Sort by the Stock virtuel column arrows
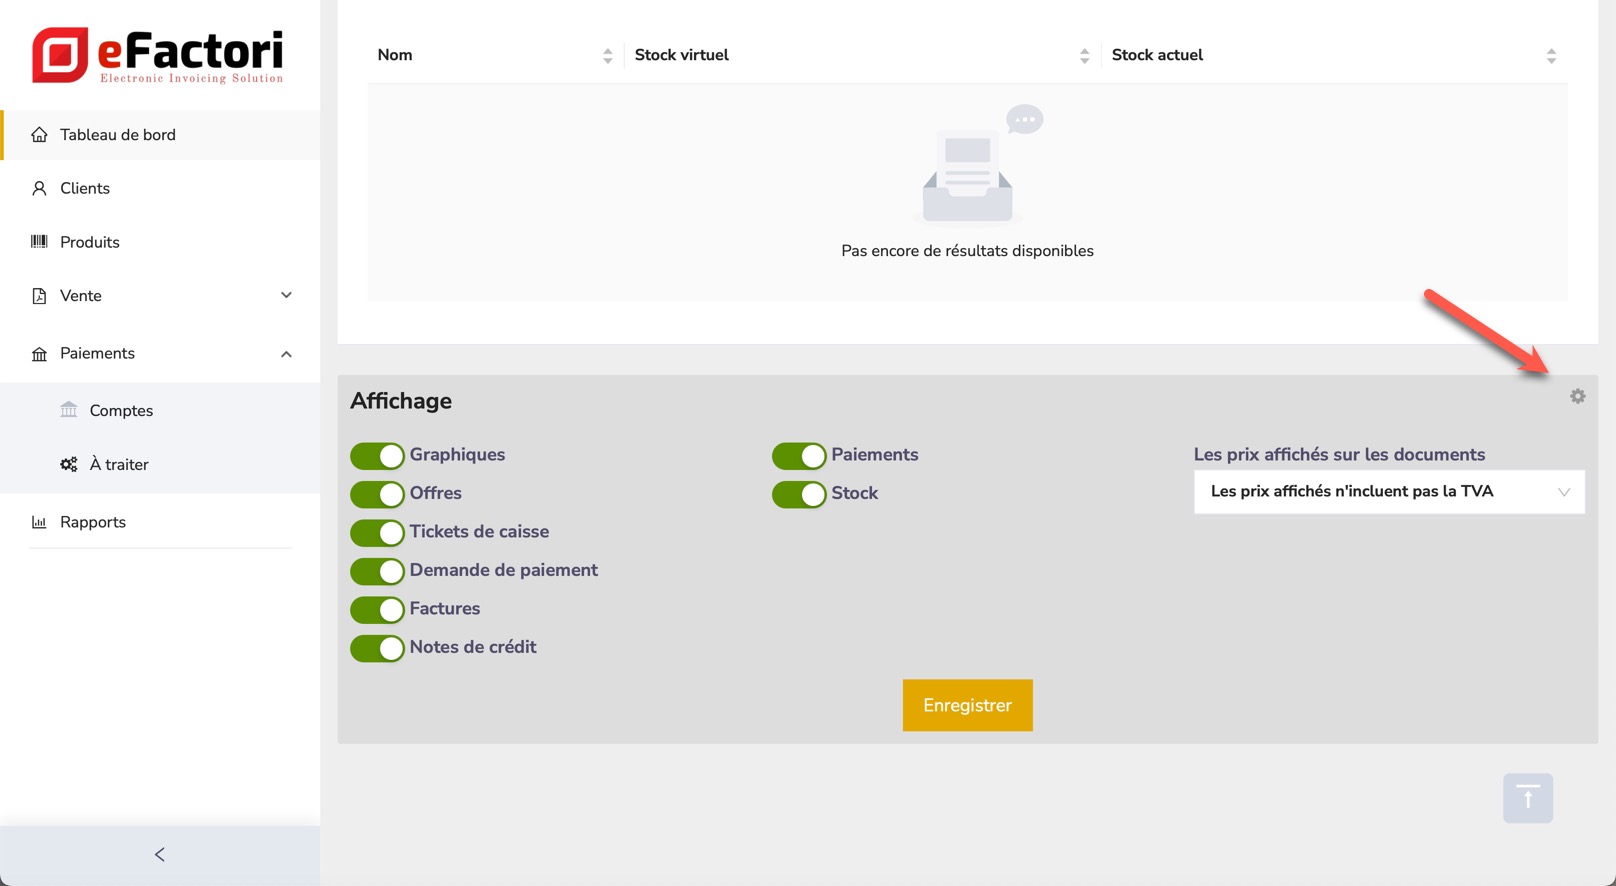Viewport: 1616px width, 886px height. pyautogui.click(x=1084, y=56)
